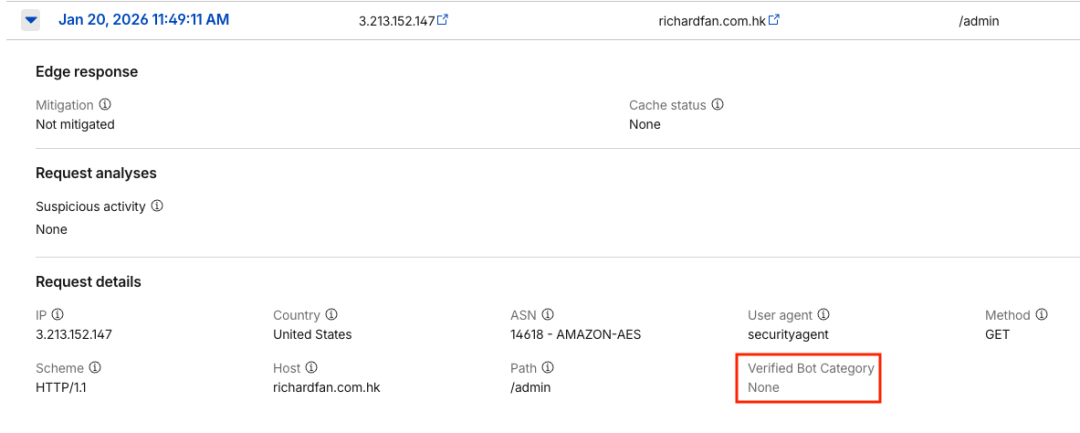Click info icon next to Scheme

[x=95, y=368]
